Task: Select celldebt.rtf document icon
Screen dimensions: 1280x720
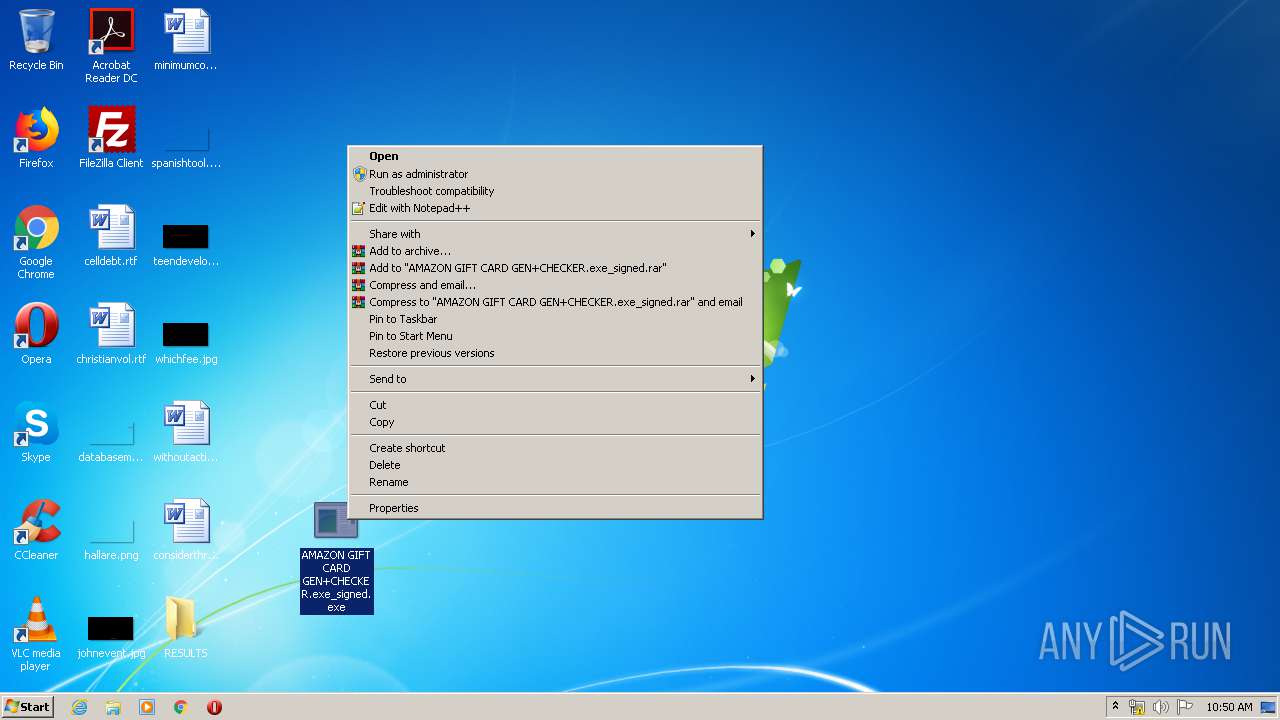Action: 111,236
